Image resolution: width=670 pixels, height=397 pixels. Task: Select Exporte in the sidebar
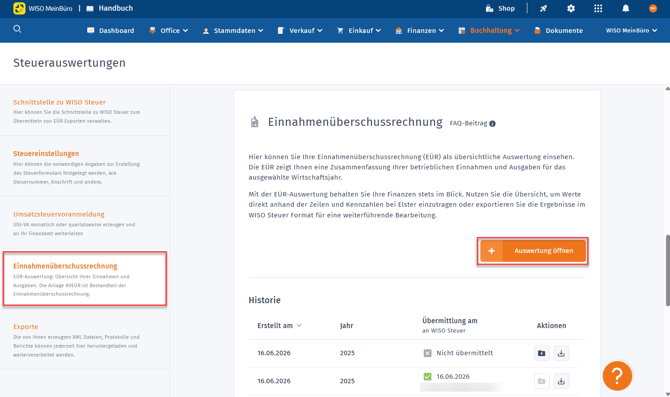[x=85, y=339]
